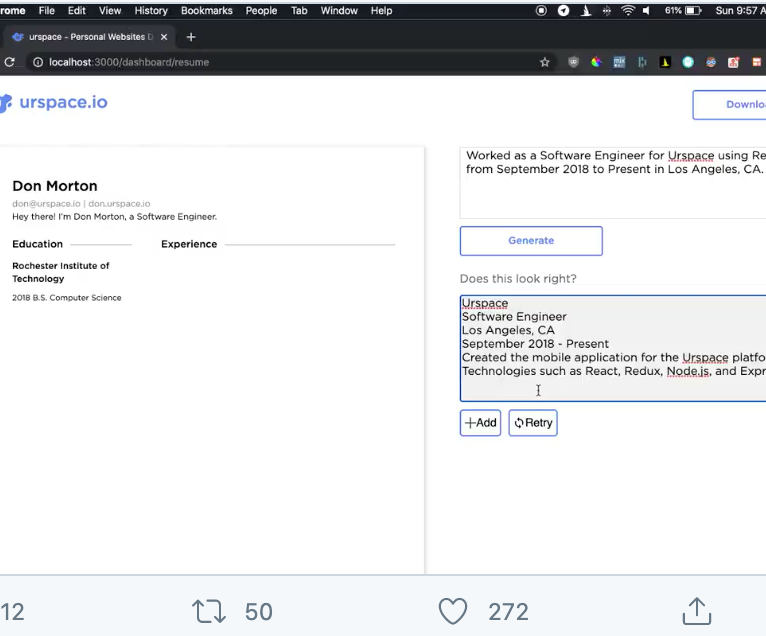Click the Wi-Fi icon in menu bar
Image resolution: width=766 pixels, height=636 pixels.
point(628,10)
